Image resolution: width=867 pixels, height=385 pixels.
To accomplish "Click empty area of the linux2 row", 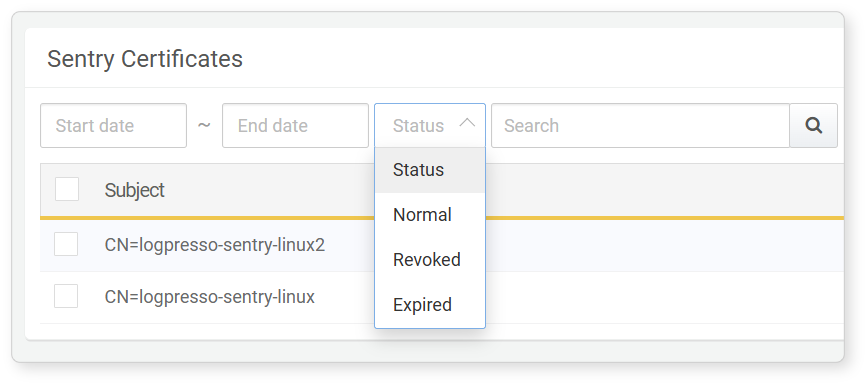I will click(x=664, y=245).
